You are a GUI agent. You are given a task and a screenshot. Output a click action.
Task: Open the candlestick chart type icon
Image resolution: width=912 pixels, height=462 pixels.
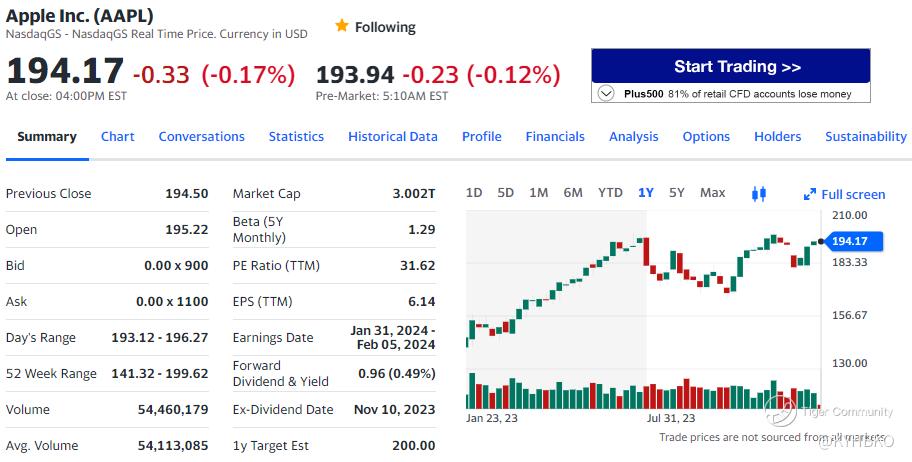point(758,193)
